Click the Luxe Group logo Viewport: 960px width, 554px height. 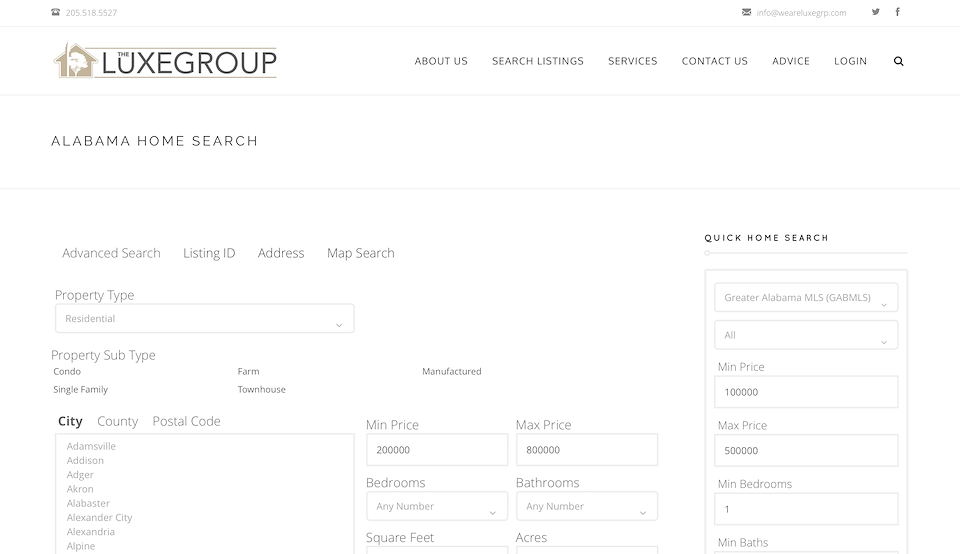click(x=165, y=61)
